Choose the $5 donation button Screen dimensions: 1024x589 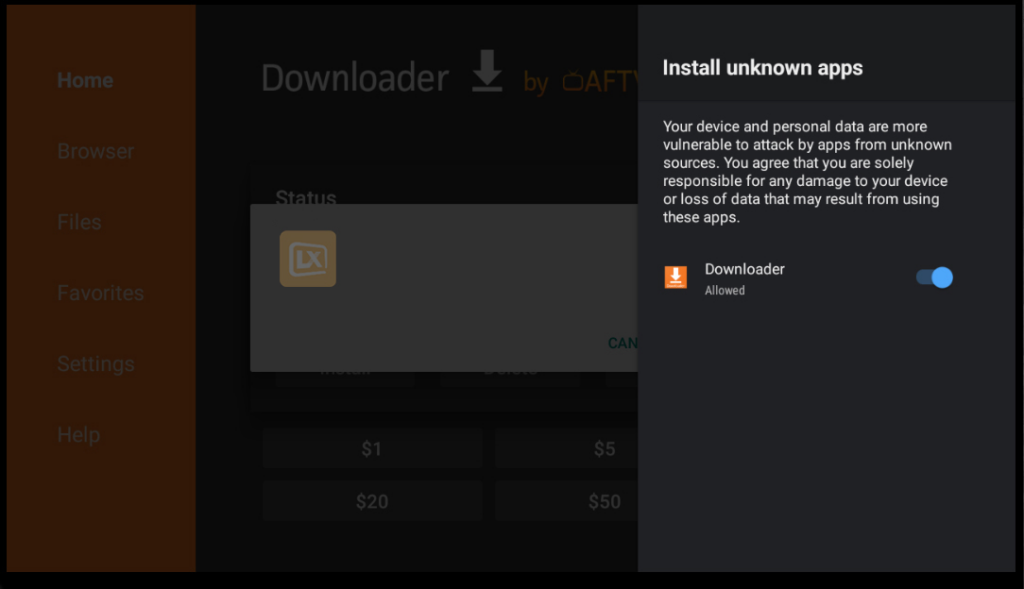click(x=567, y=449)
